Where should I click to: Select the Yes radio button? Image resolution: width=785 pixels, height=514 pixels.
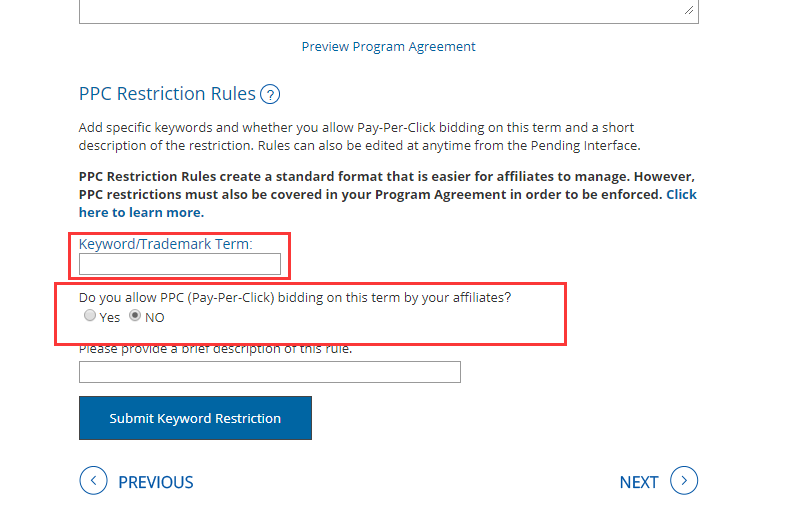pos(90,316)
